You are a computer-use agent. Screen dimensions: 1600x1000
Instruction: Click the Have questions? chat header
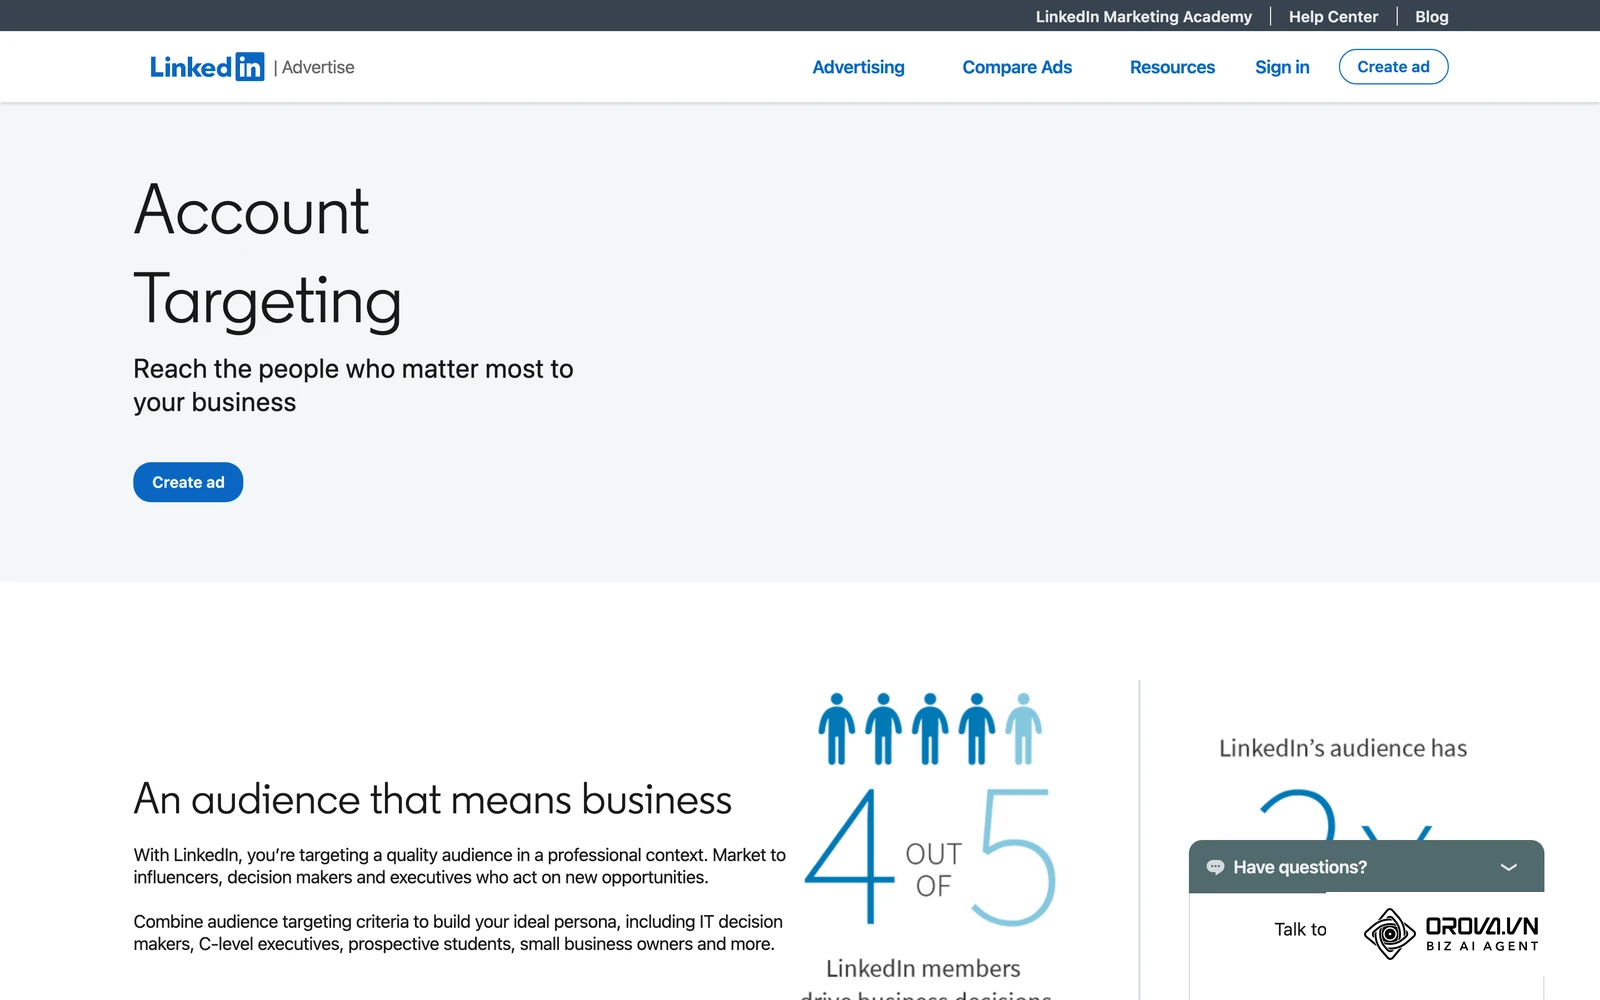point(1366,867)
